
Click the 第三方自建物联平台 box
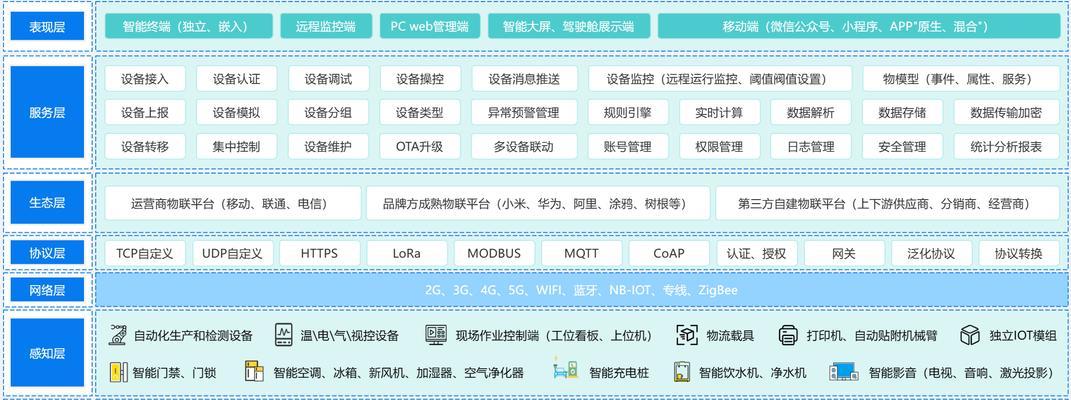[x=887, y=203]
